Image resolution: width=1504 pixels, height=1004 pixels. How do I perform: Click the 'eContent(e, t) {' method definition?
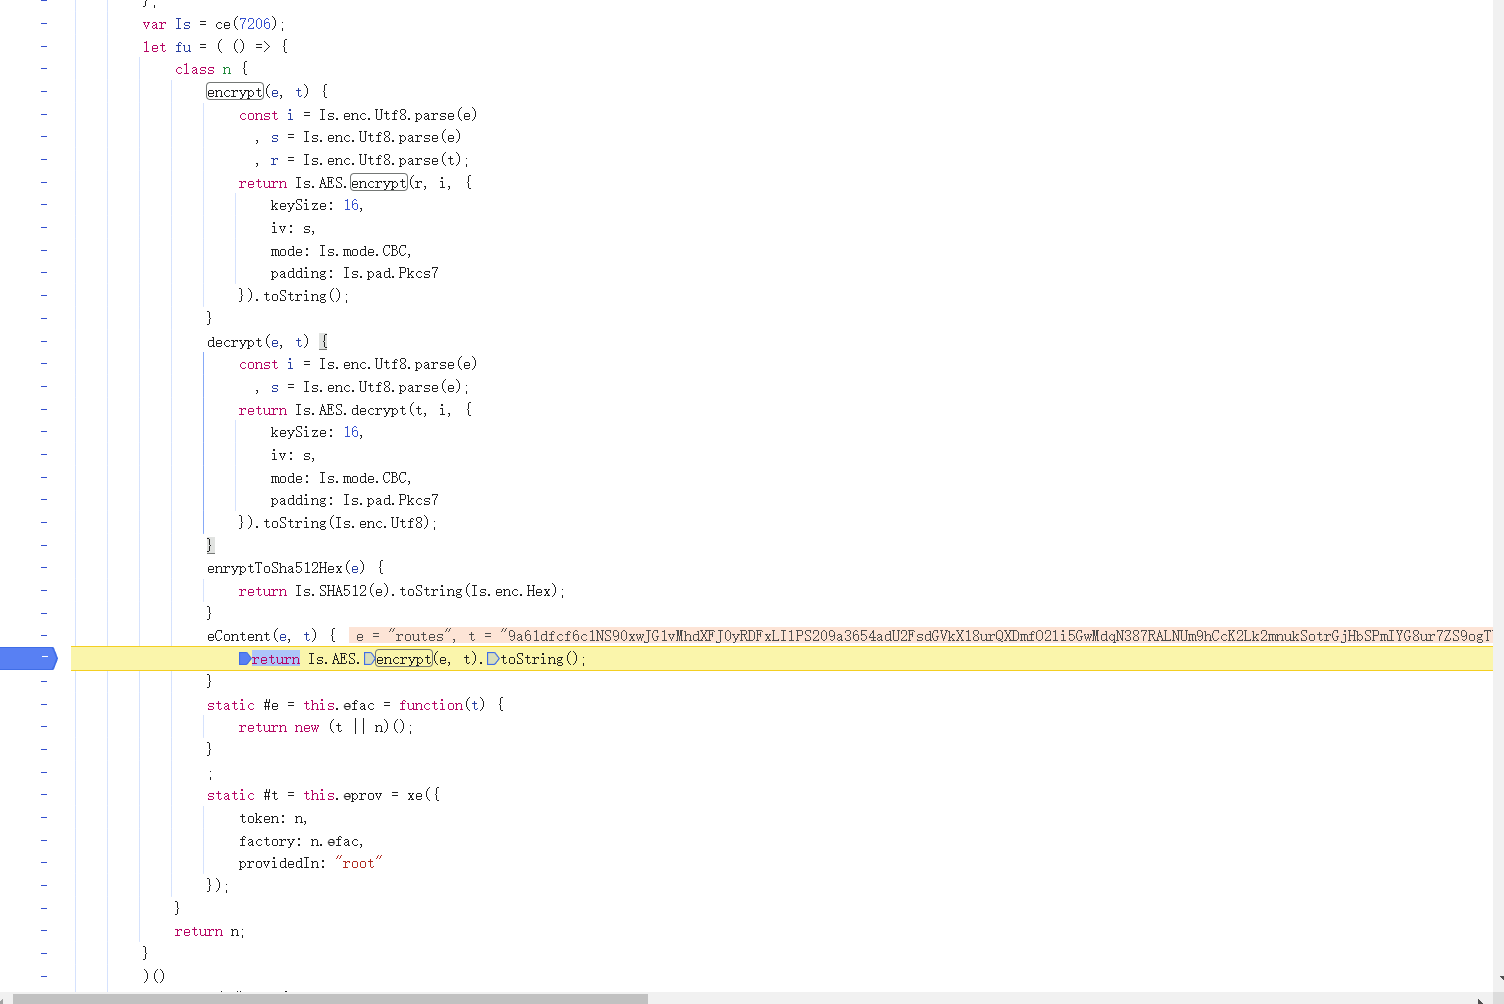pyautogui.click(x=271, y=636)
